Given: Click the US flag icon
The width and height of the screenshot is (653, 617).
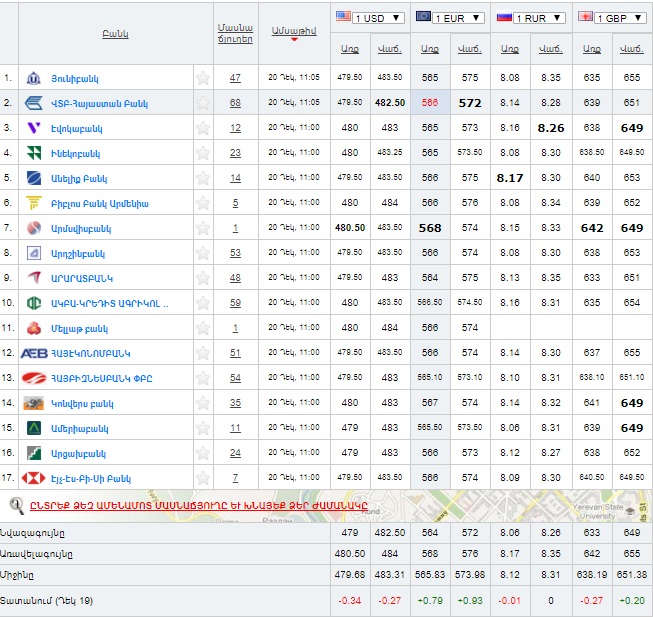Looking at the screenshot, I should [343, 16].
